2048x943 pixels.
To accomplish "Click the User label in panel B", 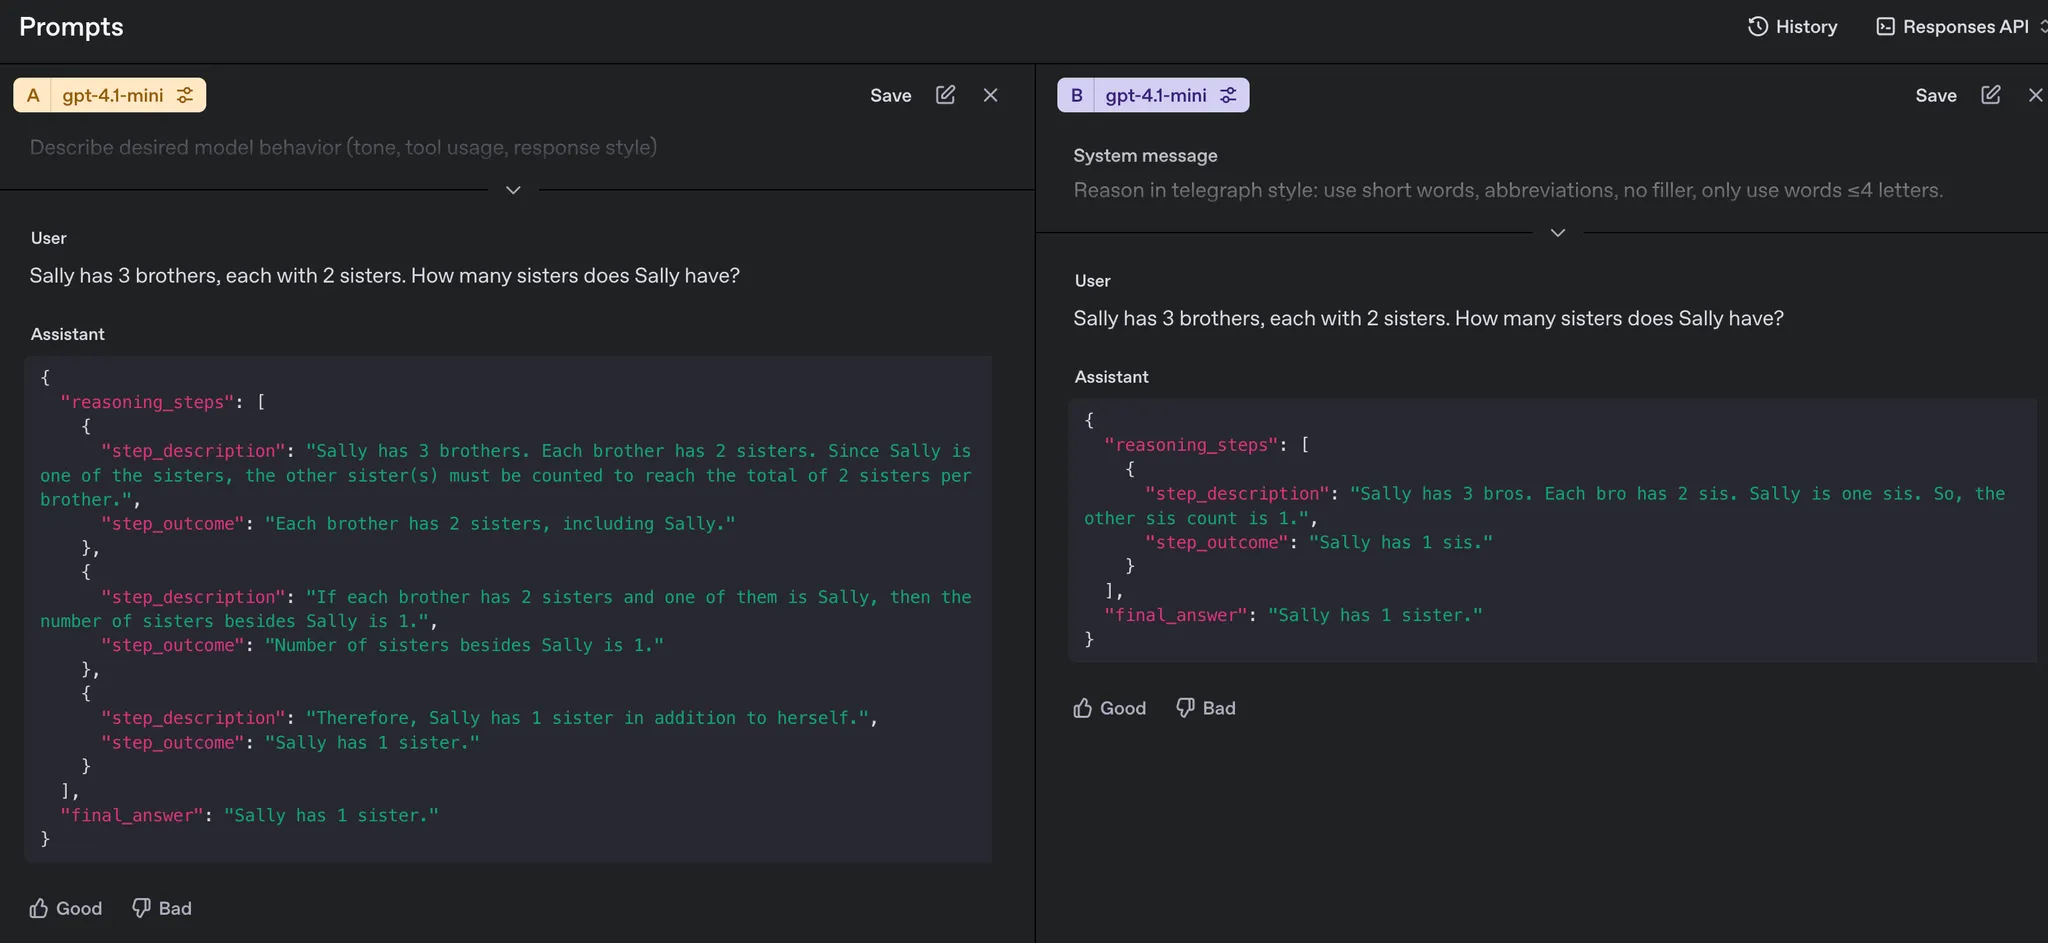I will tap(1092, 281).
